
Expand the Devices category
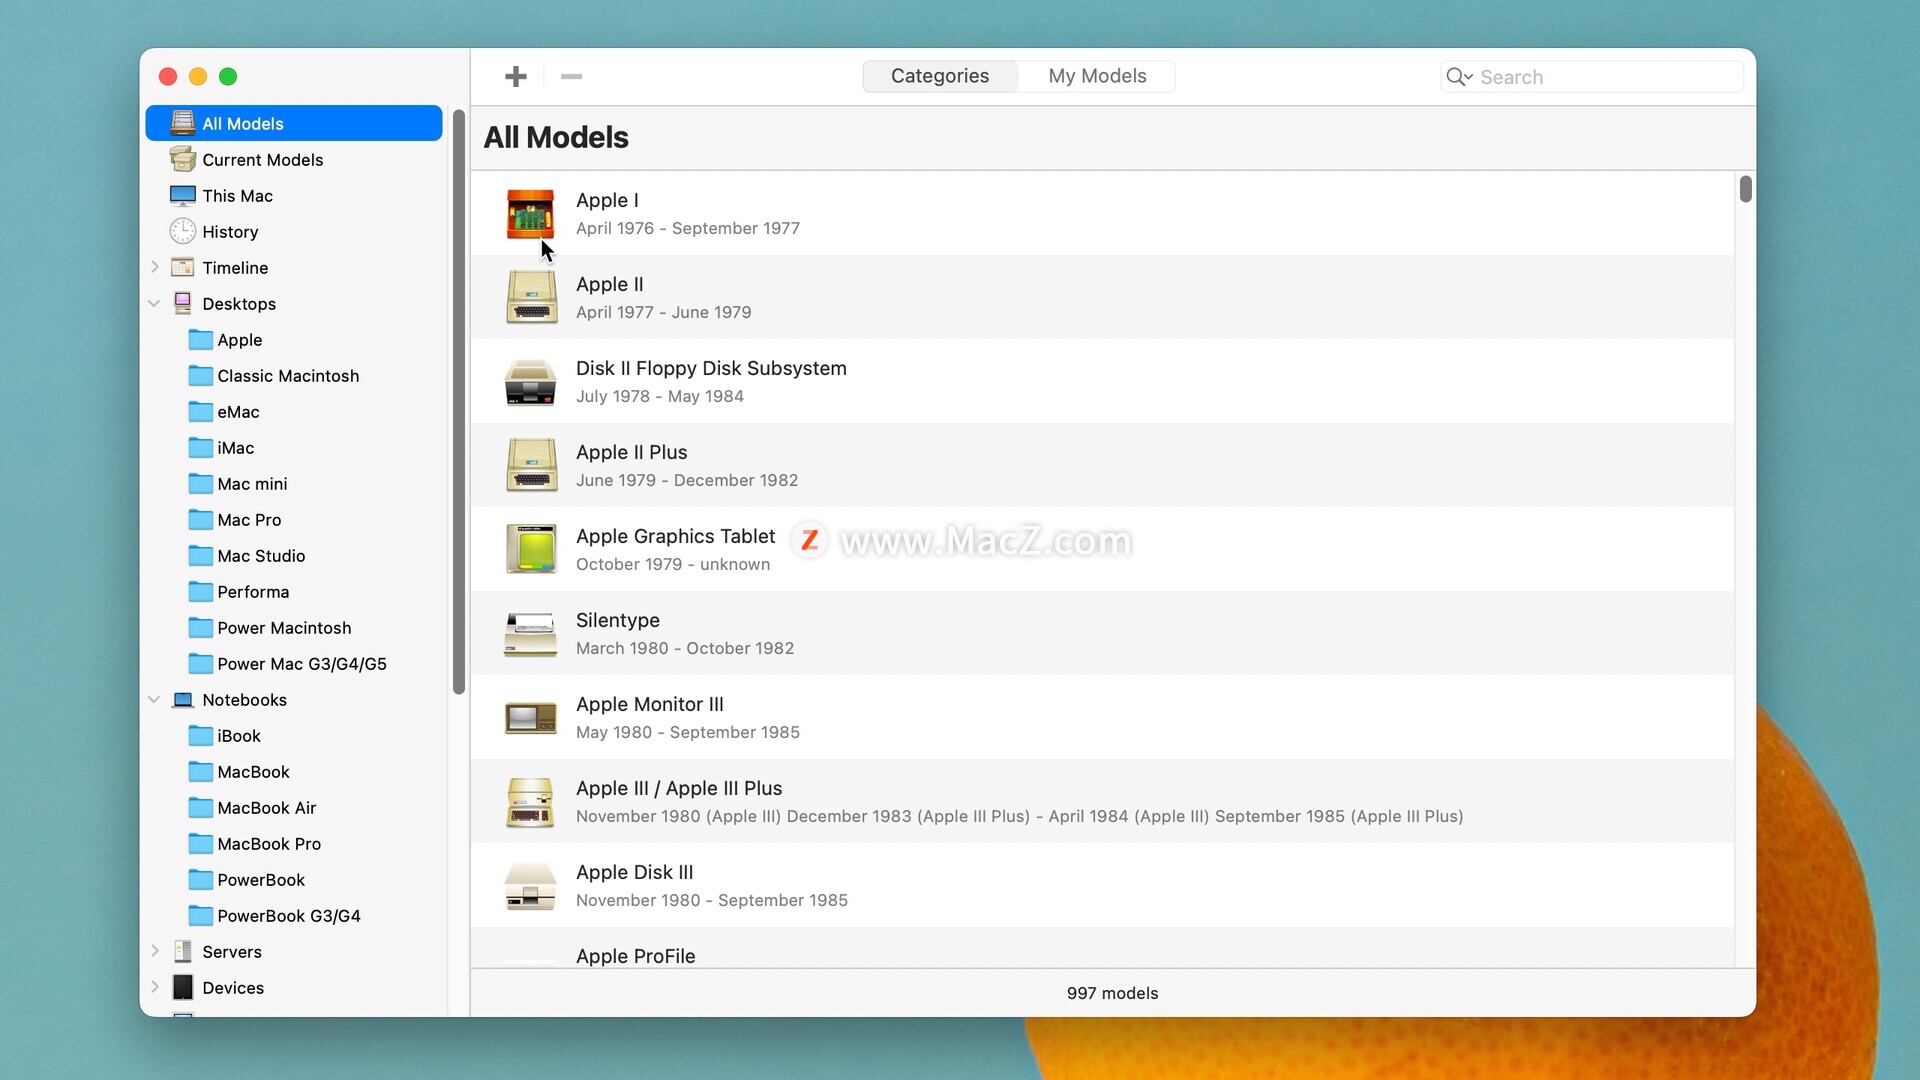(155, 987)
